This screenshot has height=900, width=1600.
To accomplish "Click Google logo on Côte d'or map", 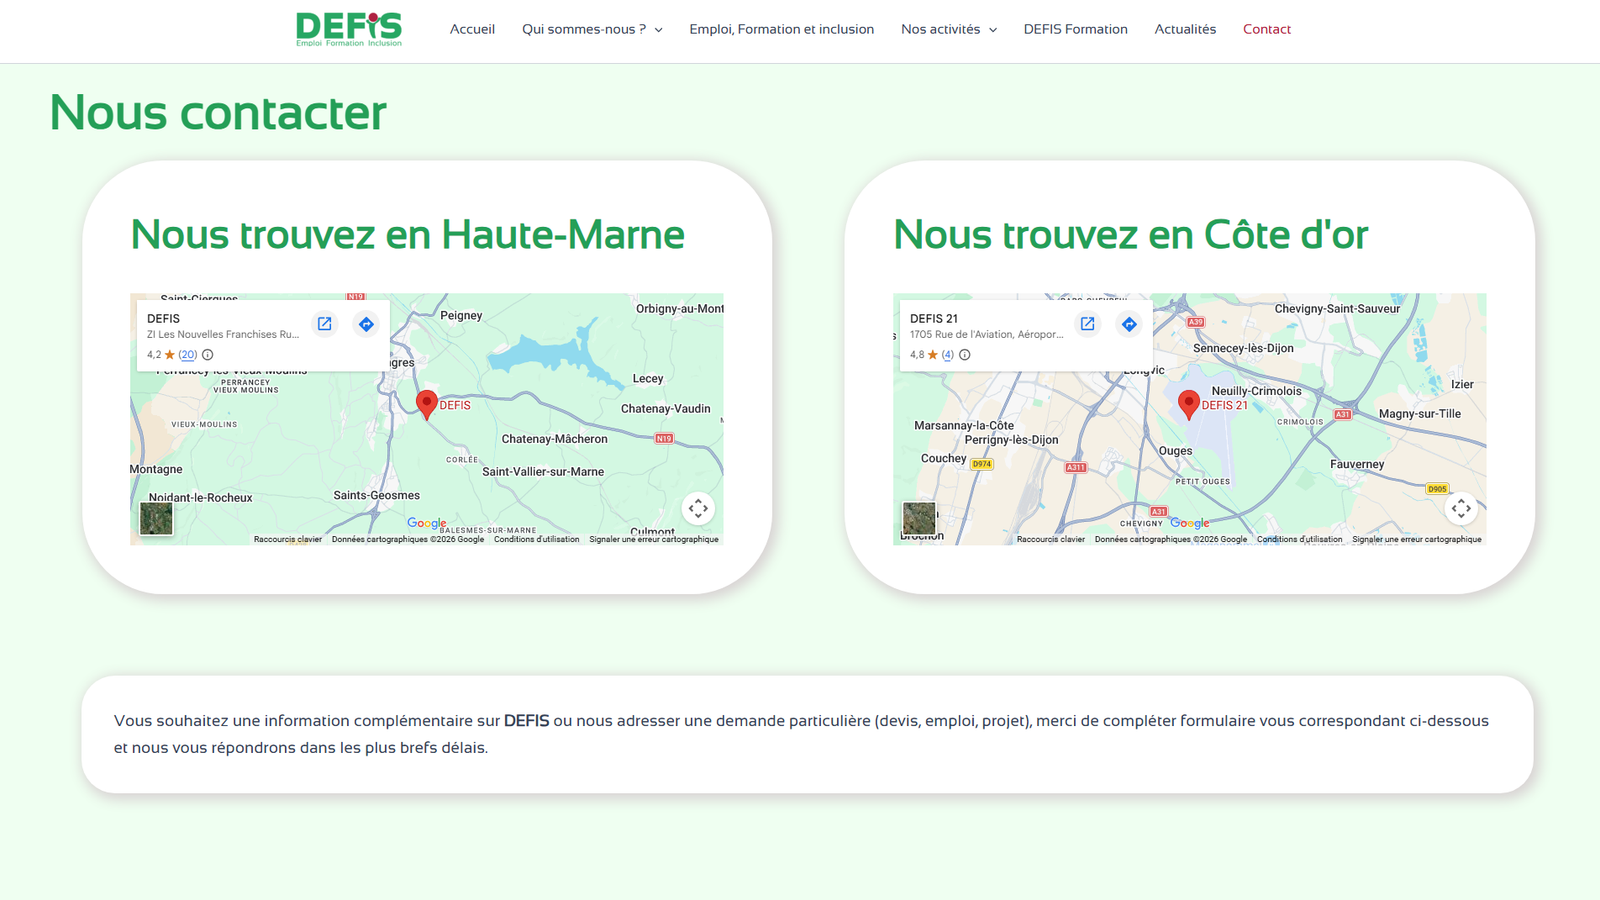I will tap(1190, 523).
